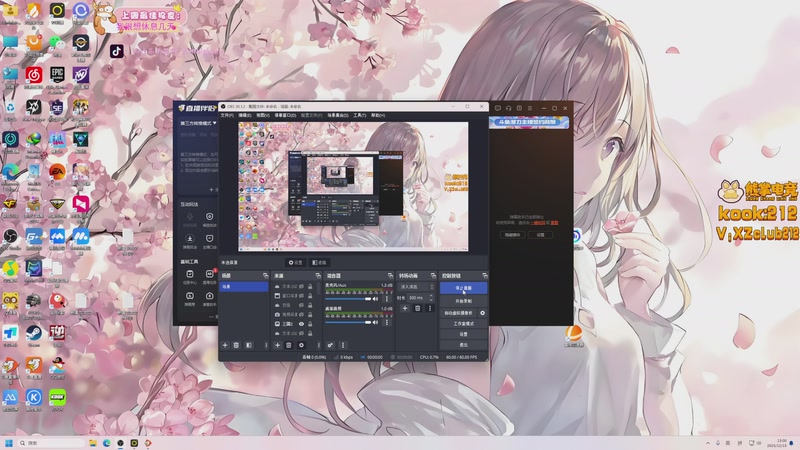Open the Audio Mixer toolbar three-dot menu
This screenshot has width=800, height=450.
tap(343, 345)
